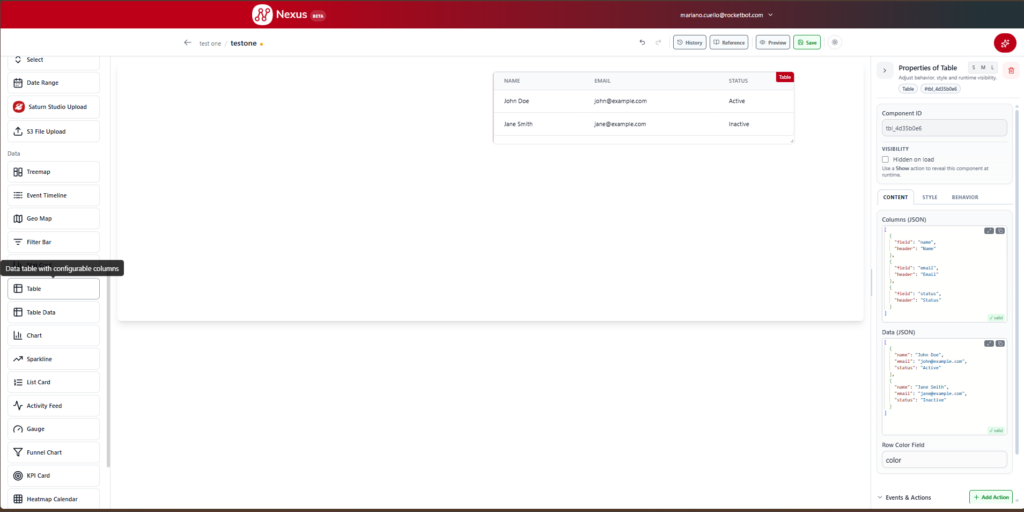The height and width of the screenshot is (512, 1024).
Task: Switch to the BEHAVIOR tab
Action: [965, 197]
